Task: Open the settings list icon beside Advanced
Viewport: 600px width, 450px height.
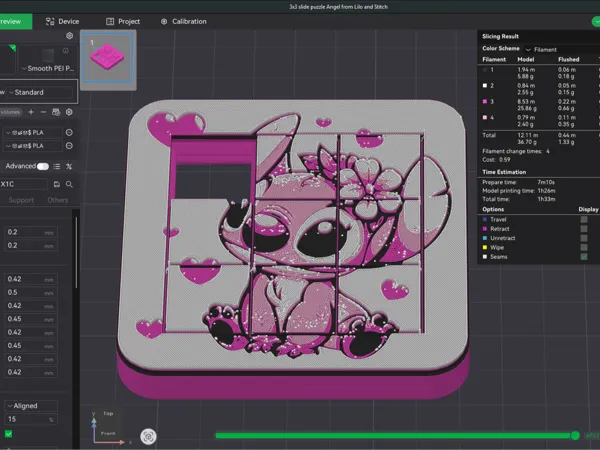Action: (x=57, y=166)
